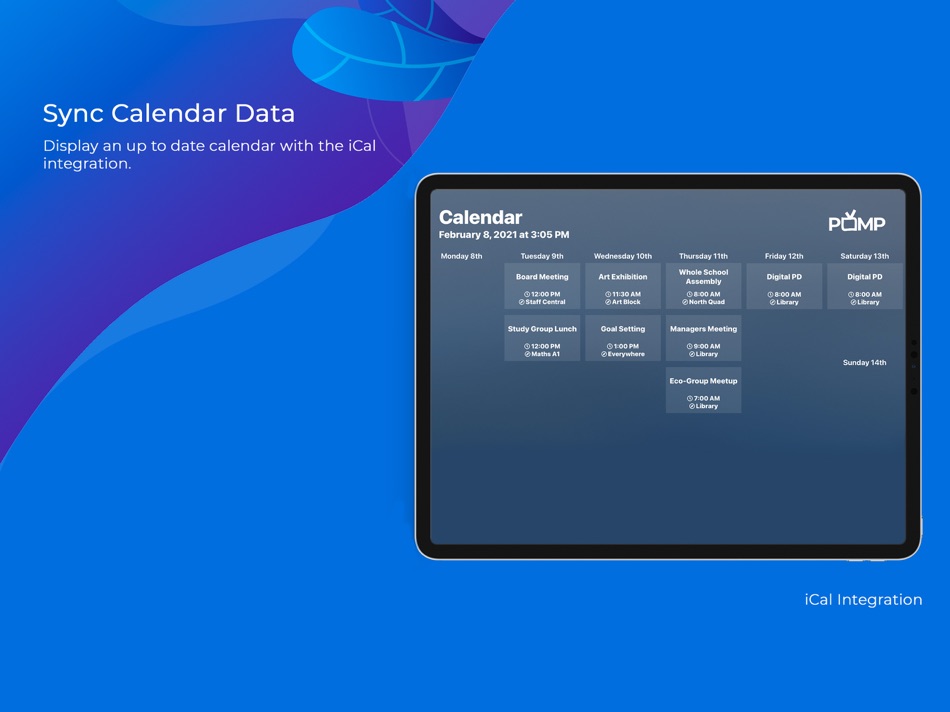Click the Saturday 13th column header

865,256
